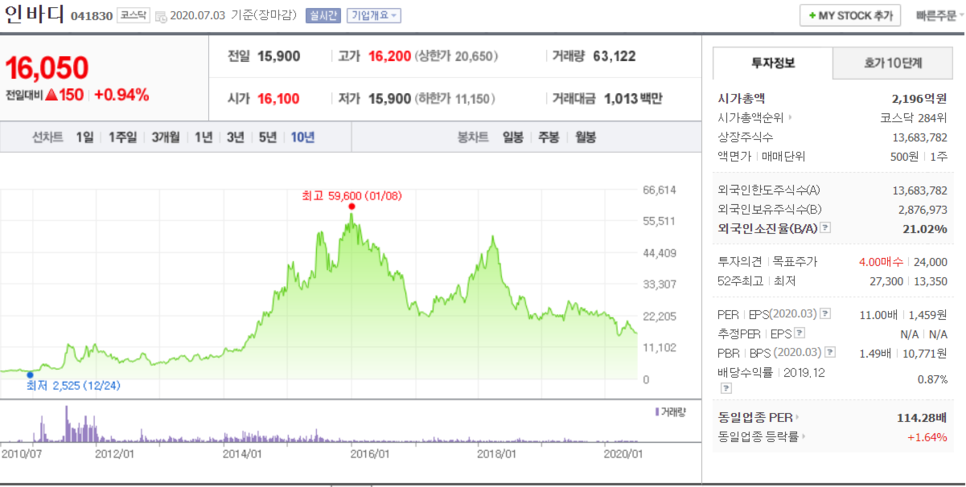This screenshot has height=487, width=966.
Task: Open the 동일업종 등락률 link
Action: (762, 437)
